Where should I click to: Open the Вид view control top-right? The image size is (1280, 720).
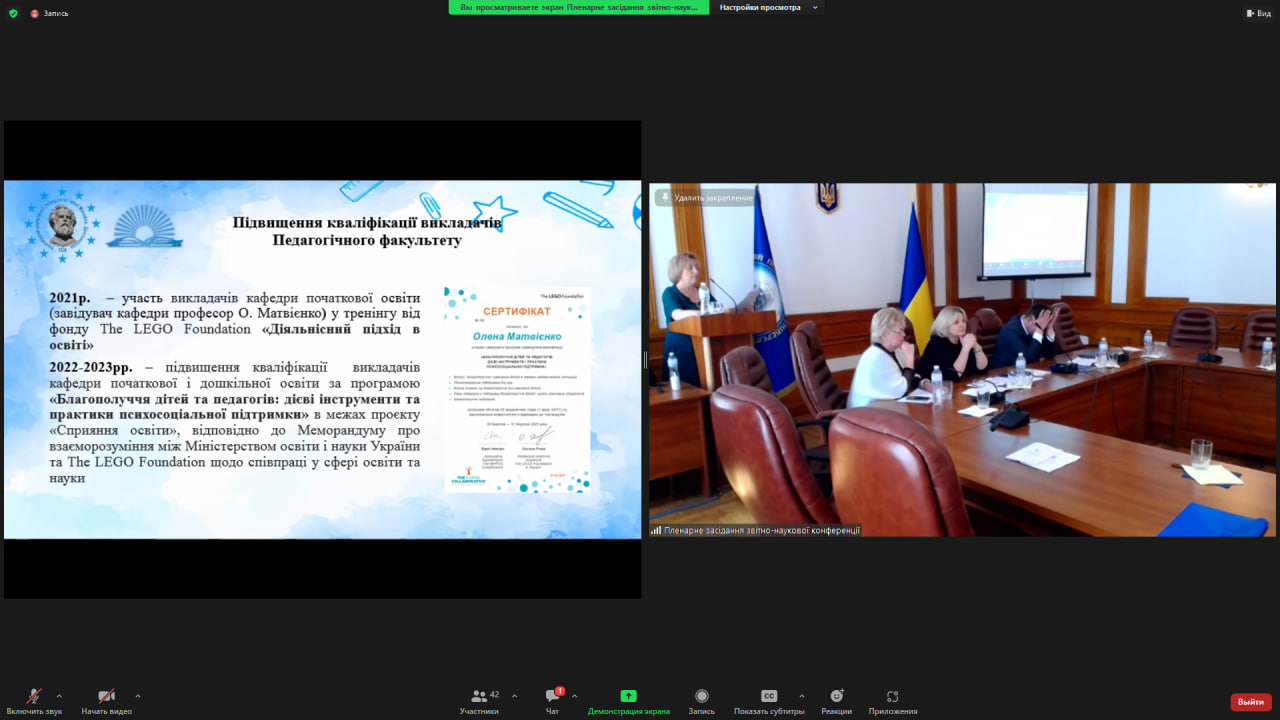tap(1258, 13)
